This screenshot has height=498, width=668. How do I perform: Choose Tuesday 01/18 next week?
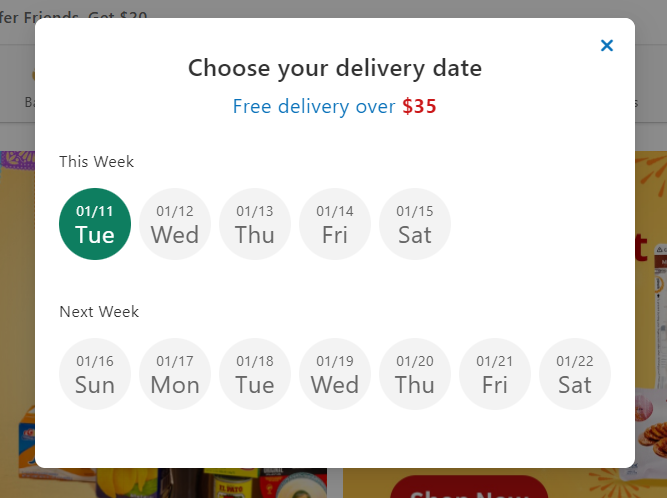pos(255,374)
